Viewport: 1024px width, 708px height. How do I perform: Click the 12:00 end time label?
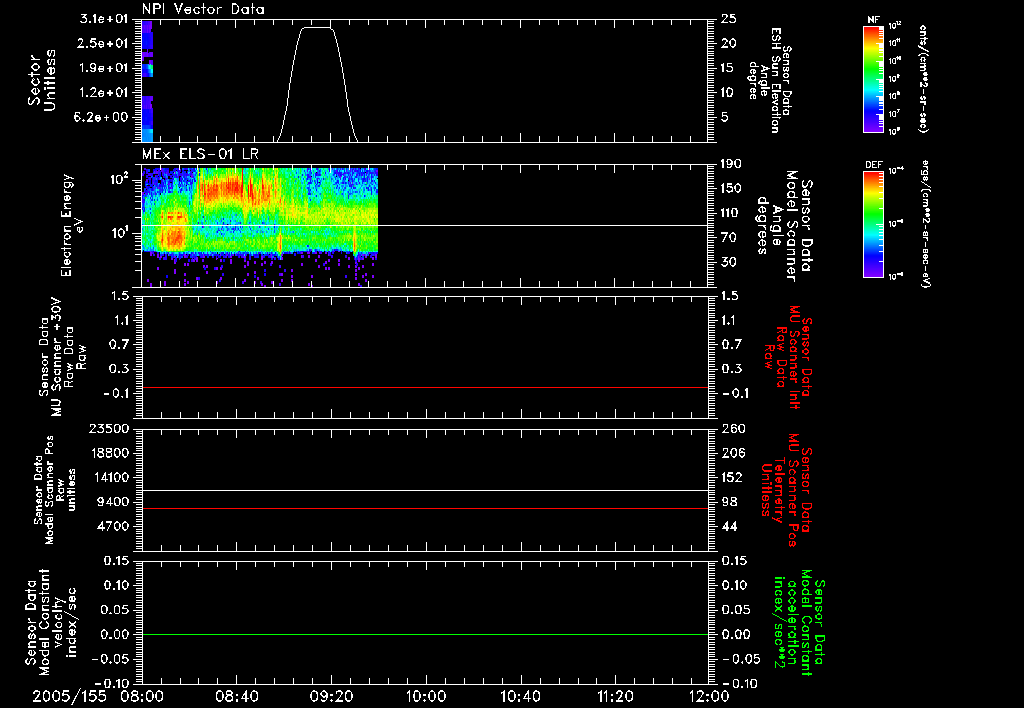(709, 696)
